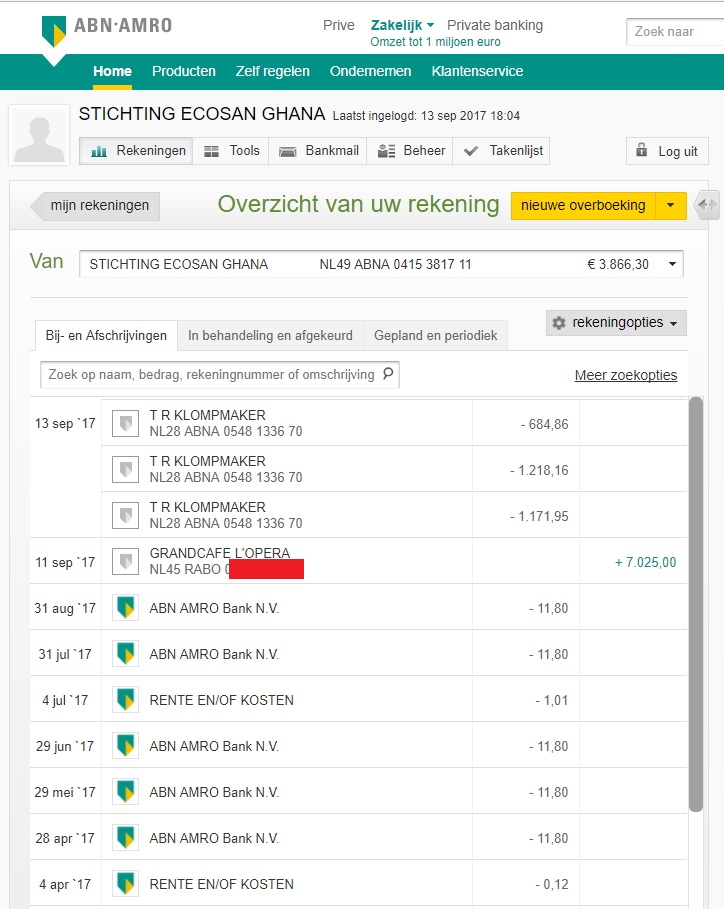Switch to Gepland en periodiek tab
The height and width of the screenshot is (909, 724).
(x=435, y=336)
